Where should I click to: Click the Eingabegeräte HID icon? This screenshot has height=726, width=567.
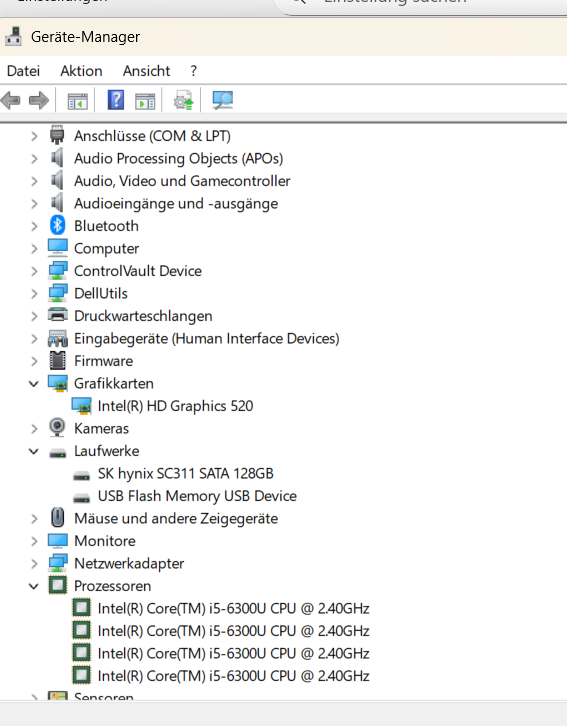(57, 338)
